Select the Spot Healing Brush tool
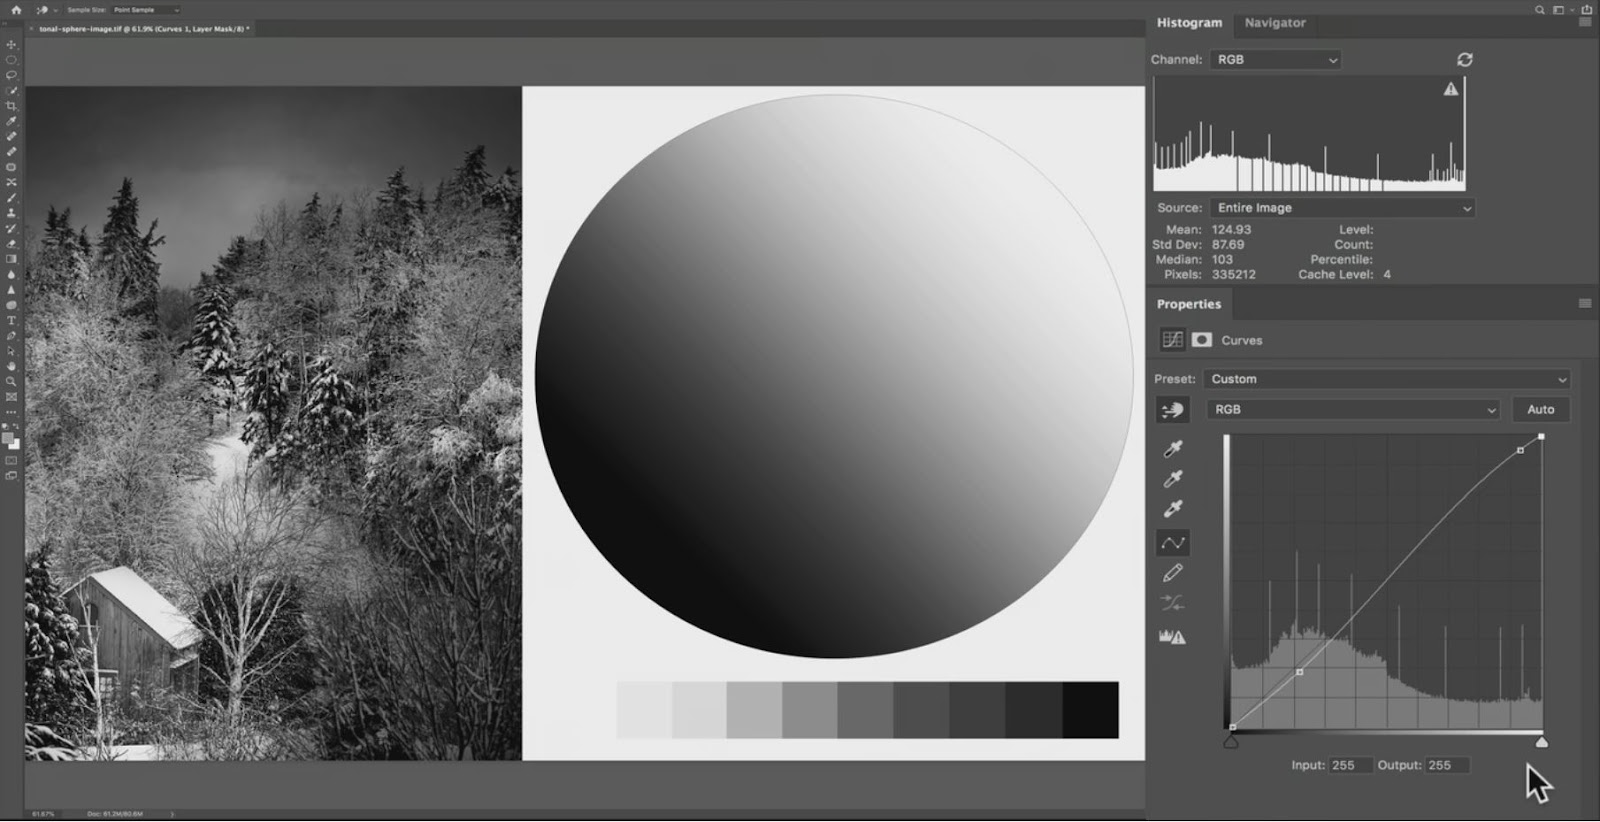This screenshot has width=1600, height=822. pos(11,136)
